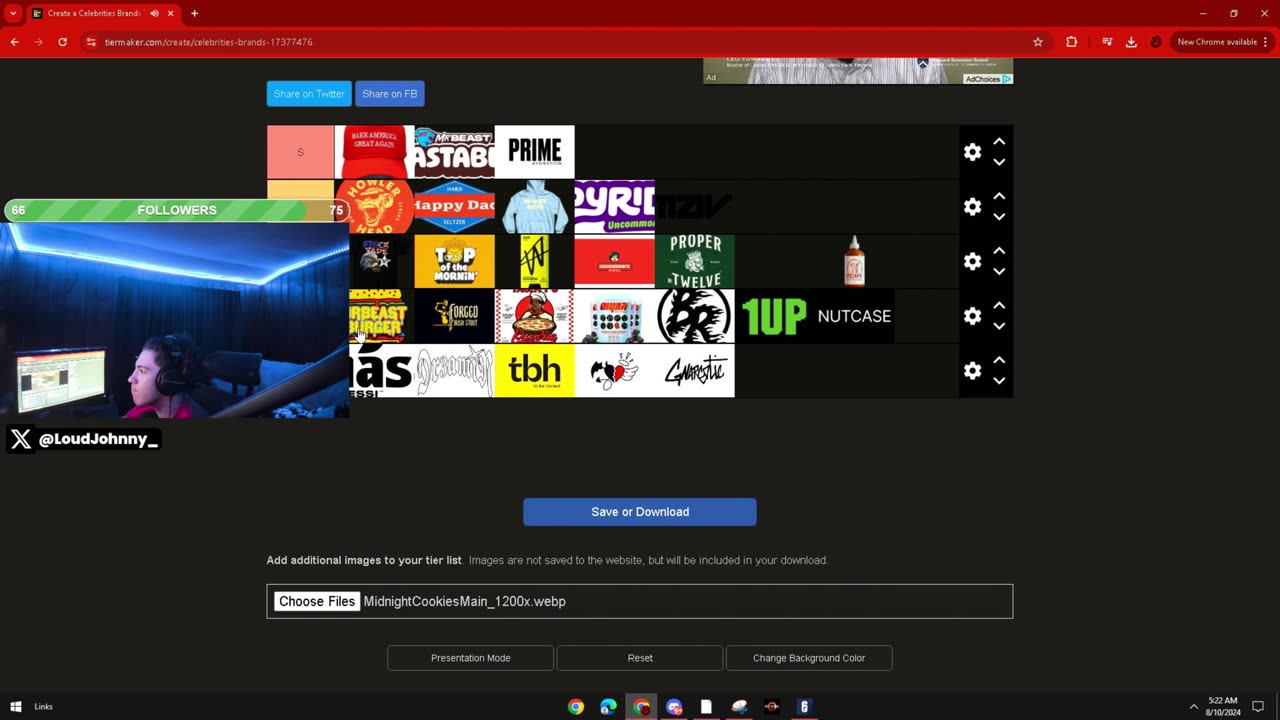
Task: Select the Happy Dad seltzer logo
Action: (454, 207)
